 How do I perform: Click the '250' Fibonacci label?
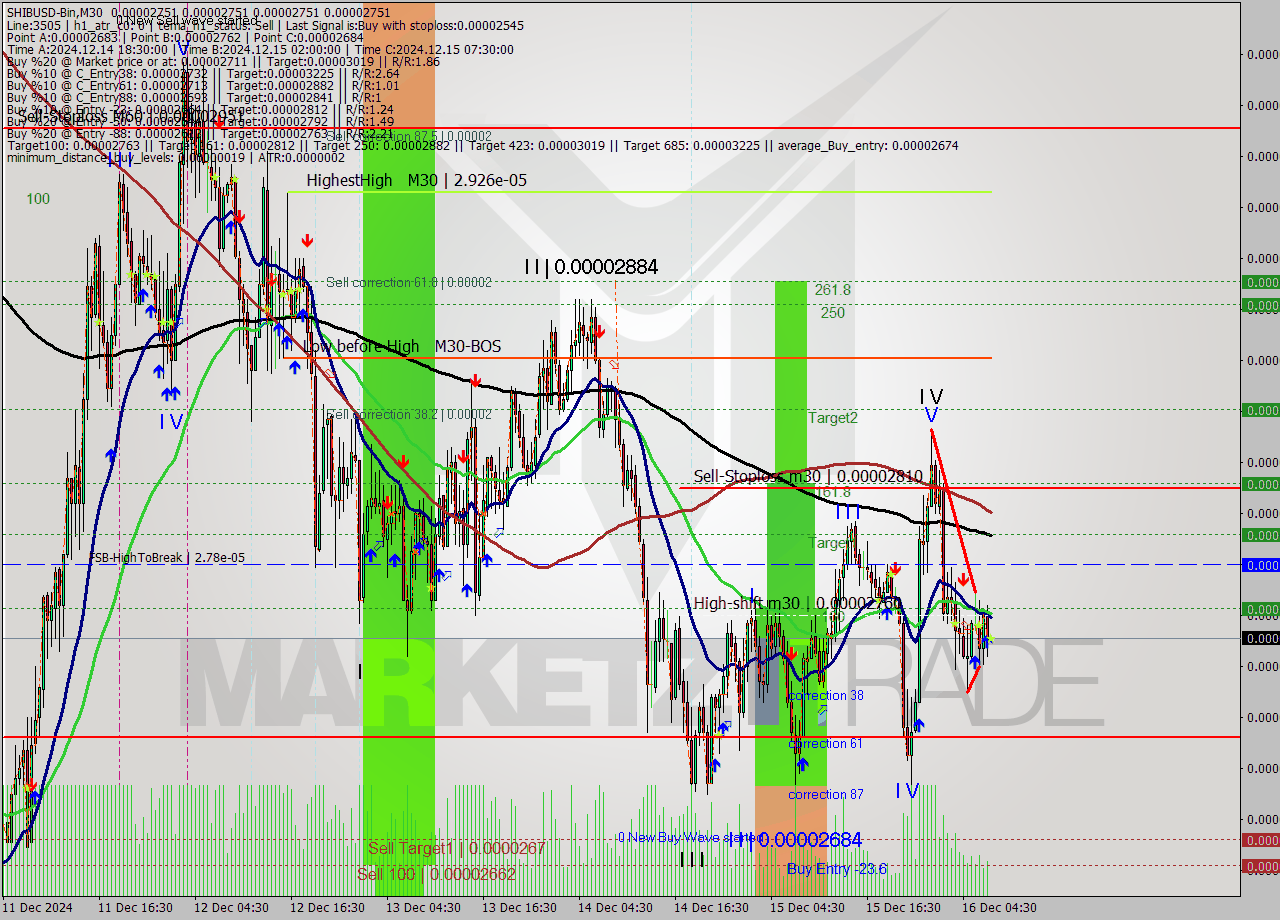click(x=833, y=313)
